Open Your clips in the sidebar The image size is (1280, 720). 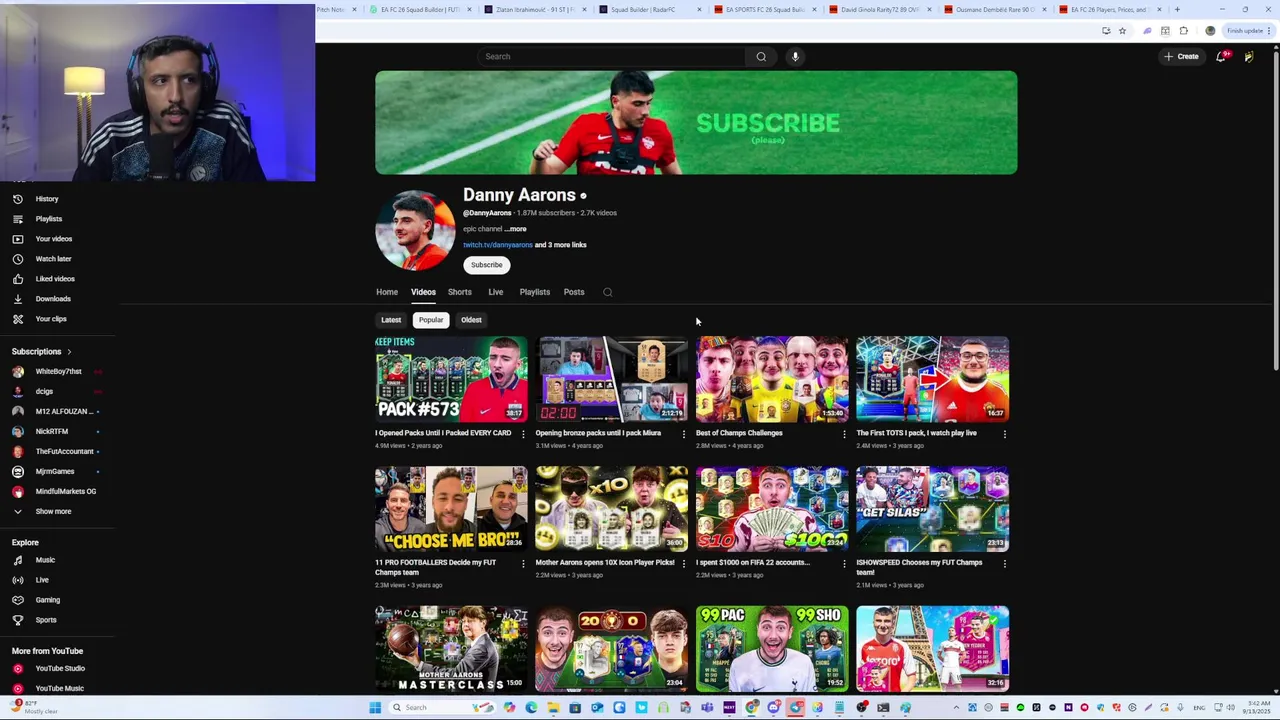pos(51,319)
